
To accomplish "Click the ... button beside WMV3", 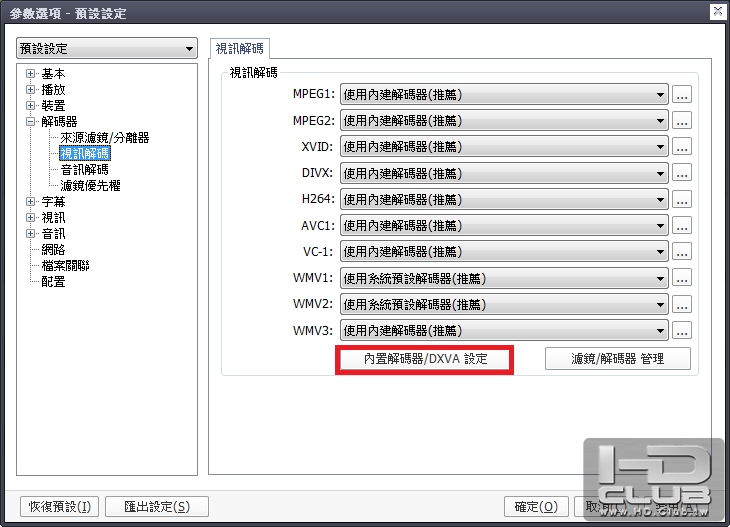I will [x=682, y=330].
